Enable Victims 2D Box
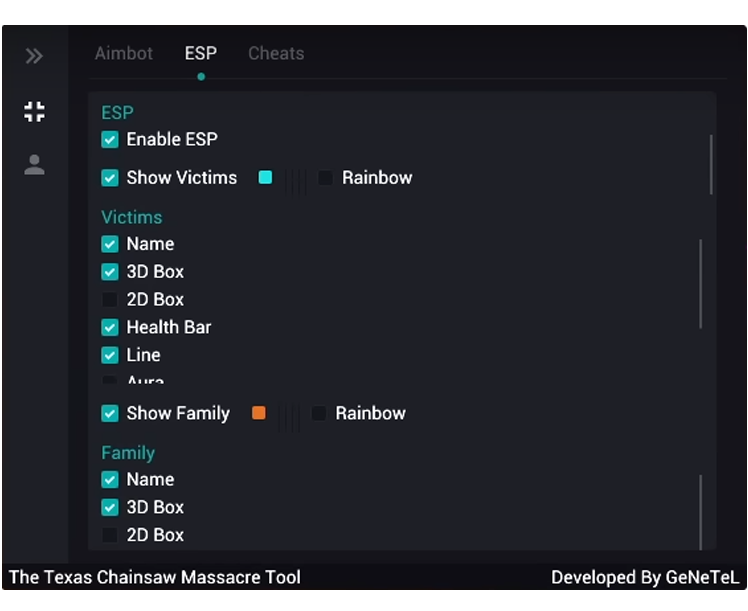 (110, 300)
